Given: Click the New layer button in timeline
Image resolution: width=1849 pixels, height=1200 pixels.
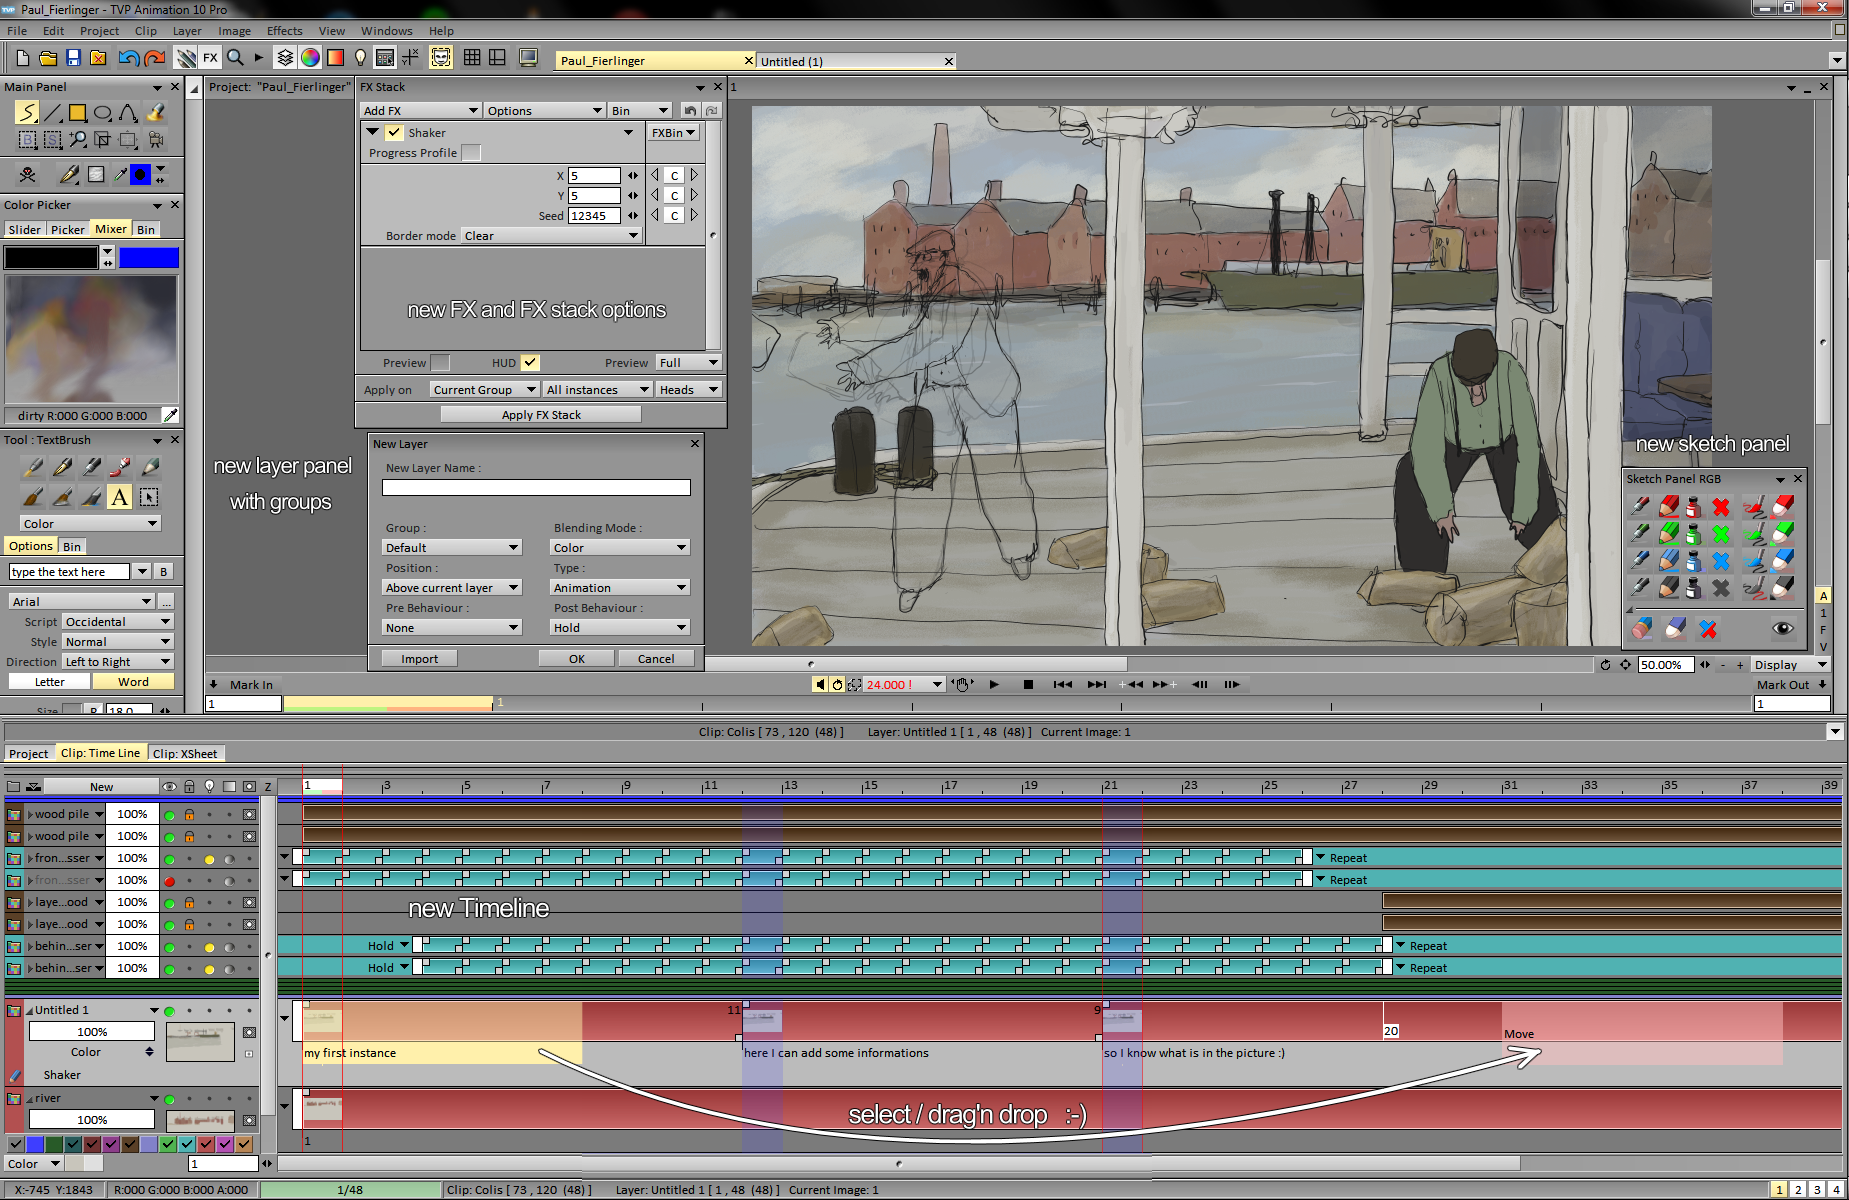Looking at the screenshot, I should [101, 787].
